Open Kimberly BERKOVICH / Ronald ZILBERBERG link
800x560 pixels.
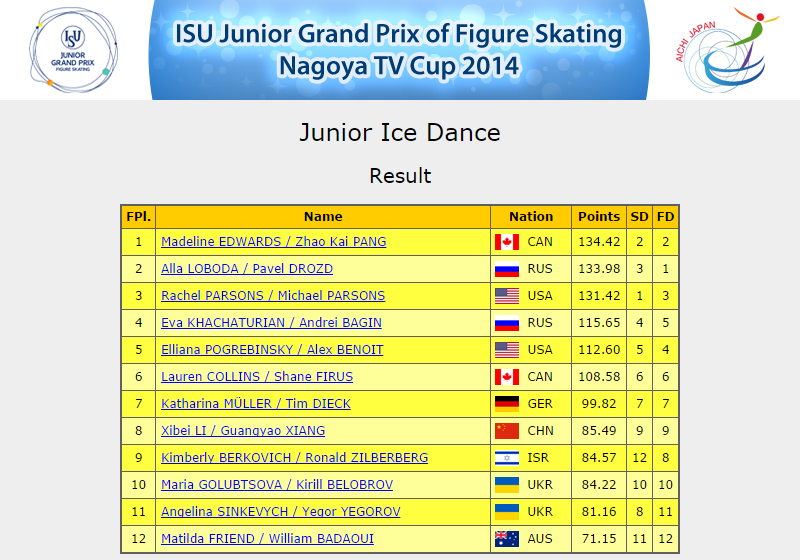tap(294, 458)
